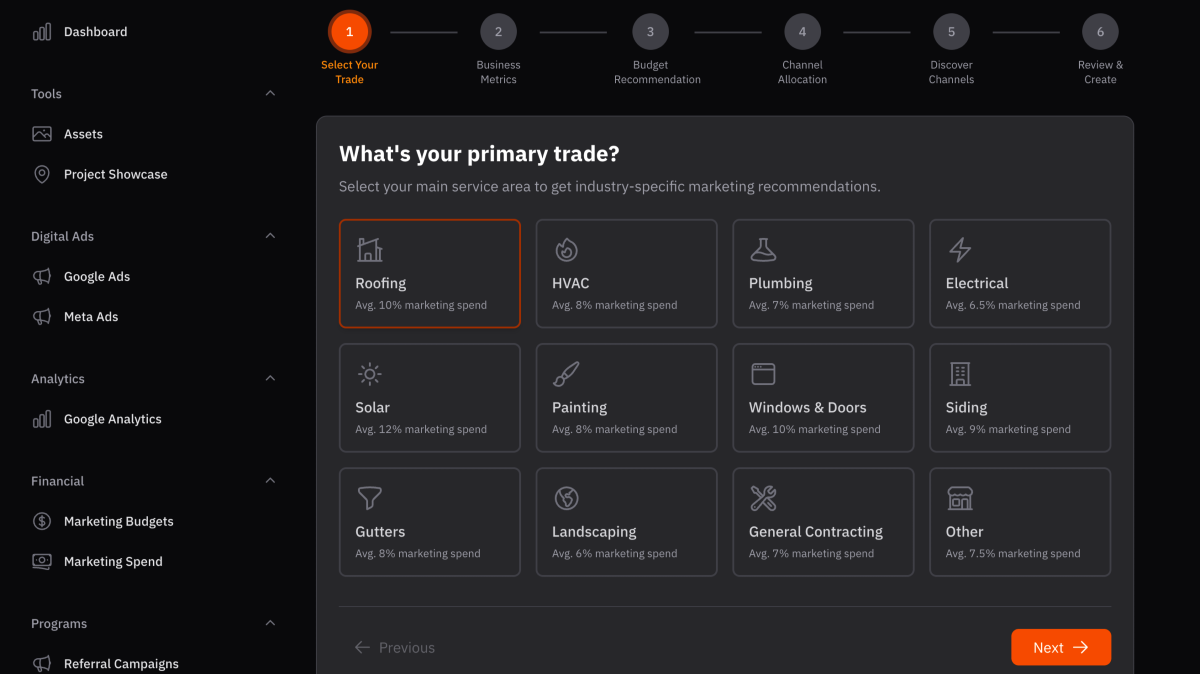Screen dimensions: 1200x675
Task: Jump to step 3 Budget Recommendation
Action: [x=650, y=32]
